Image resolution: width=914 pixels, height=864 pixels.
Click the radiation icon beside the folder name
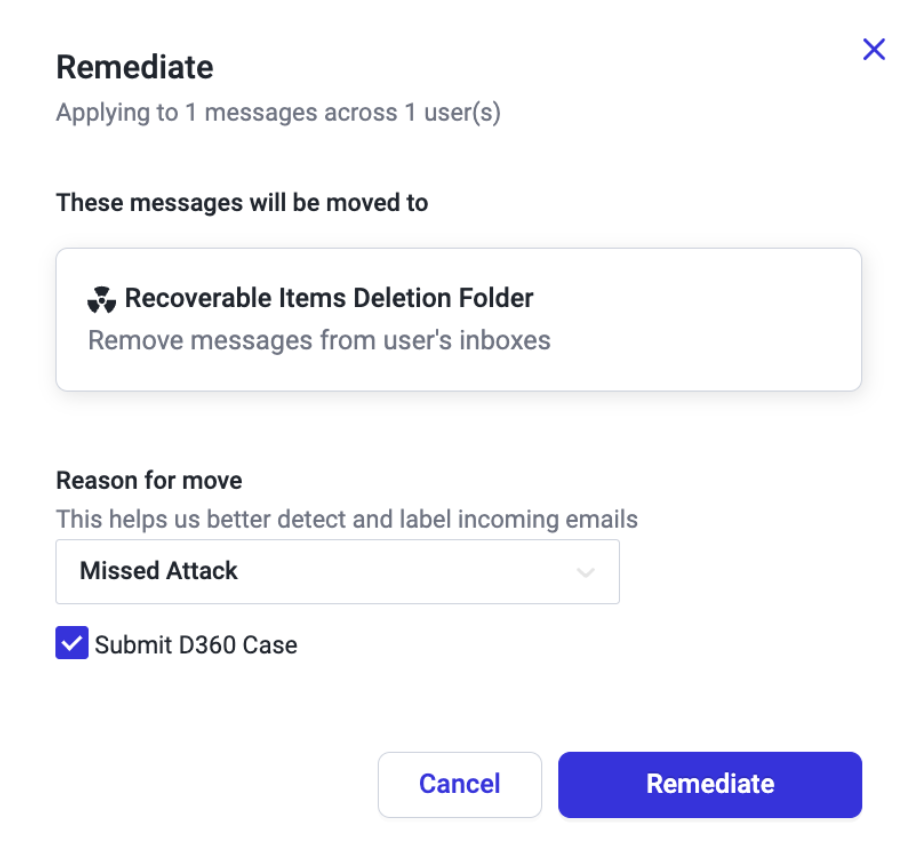(102, 299)
